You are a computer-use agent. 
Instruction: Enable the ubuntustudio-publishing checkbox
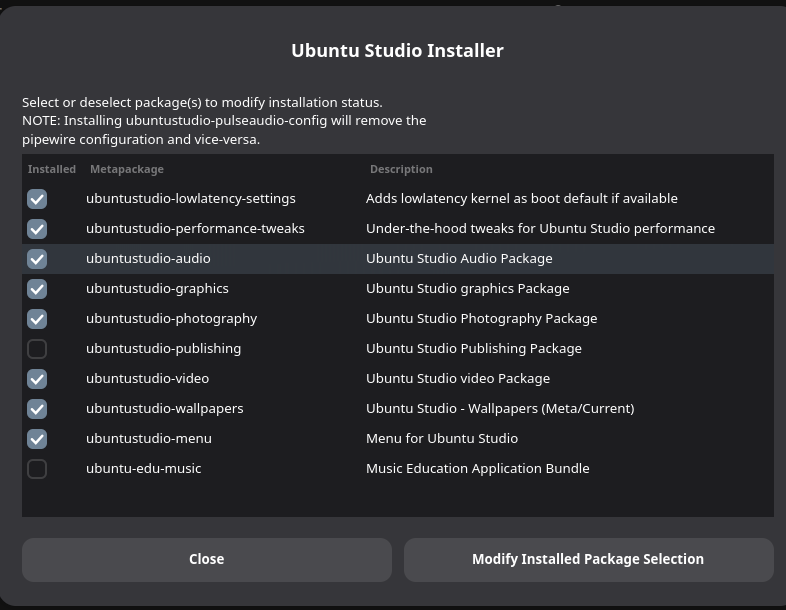[37, 349]
